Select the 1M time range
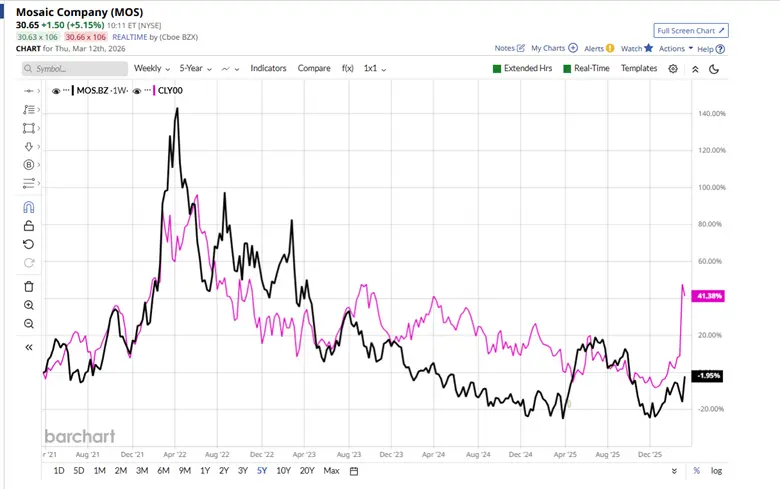 pyautogui.click(x=99, y=471)
